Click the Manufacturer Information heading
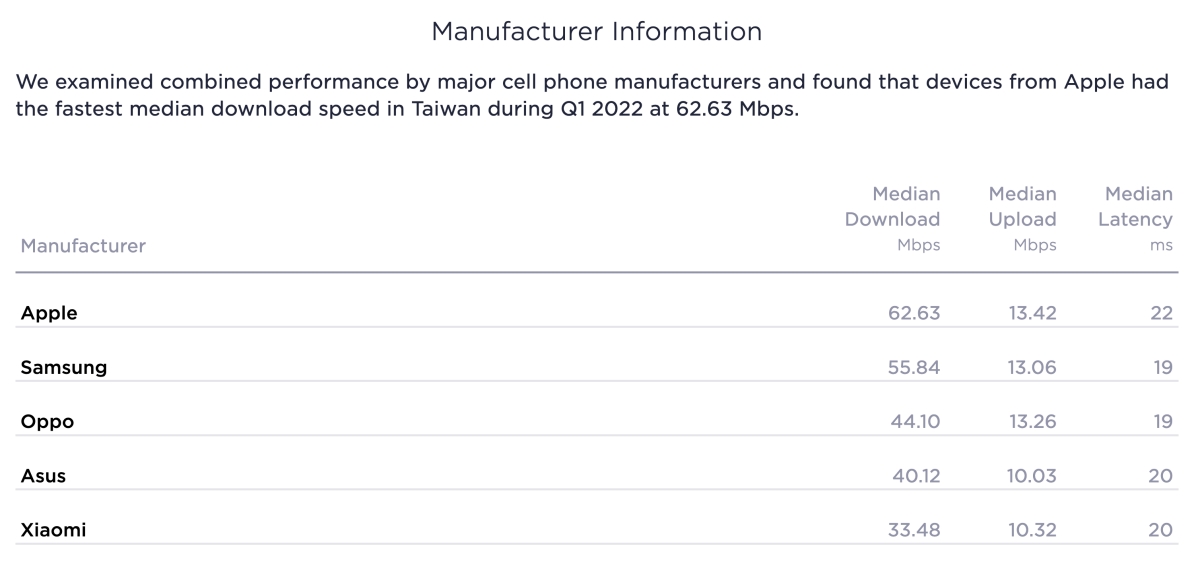Viewport: 1200px width, 569px height. click(x=596, y=32)
